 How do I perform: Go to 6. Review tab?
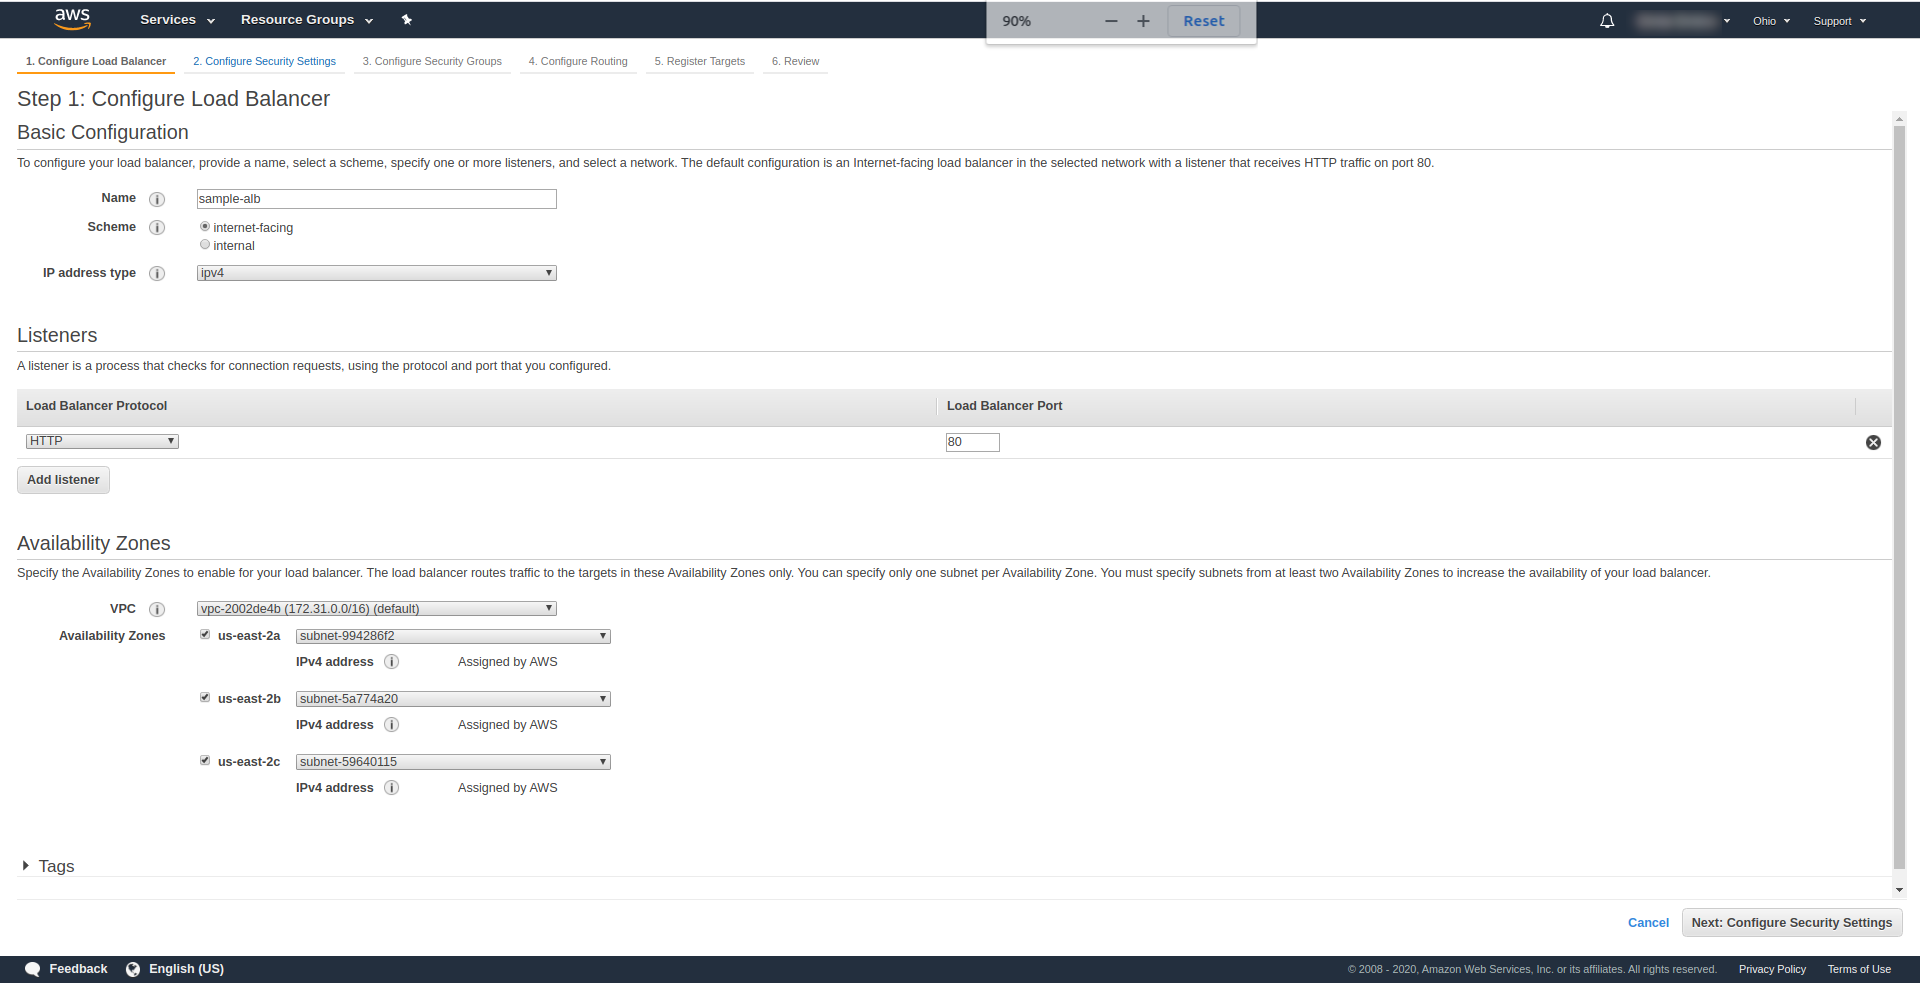click(x=795, y=61)
